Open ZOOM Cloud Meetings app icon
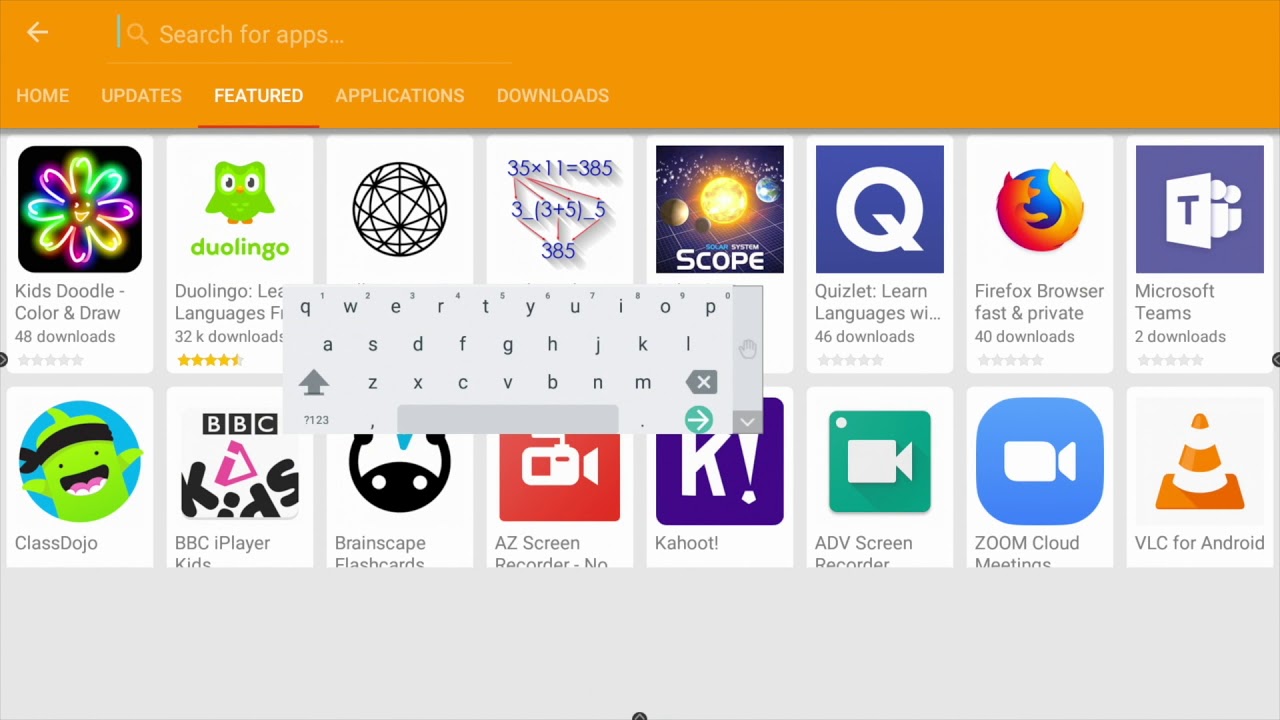Viewport: 1280px width, 720px height. point(1040,461)
